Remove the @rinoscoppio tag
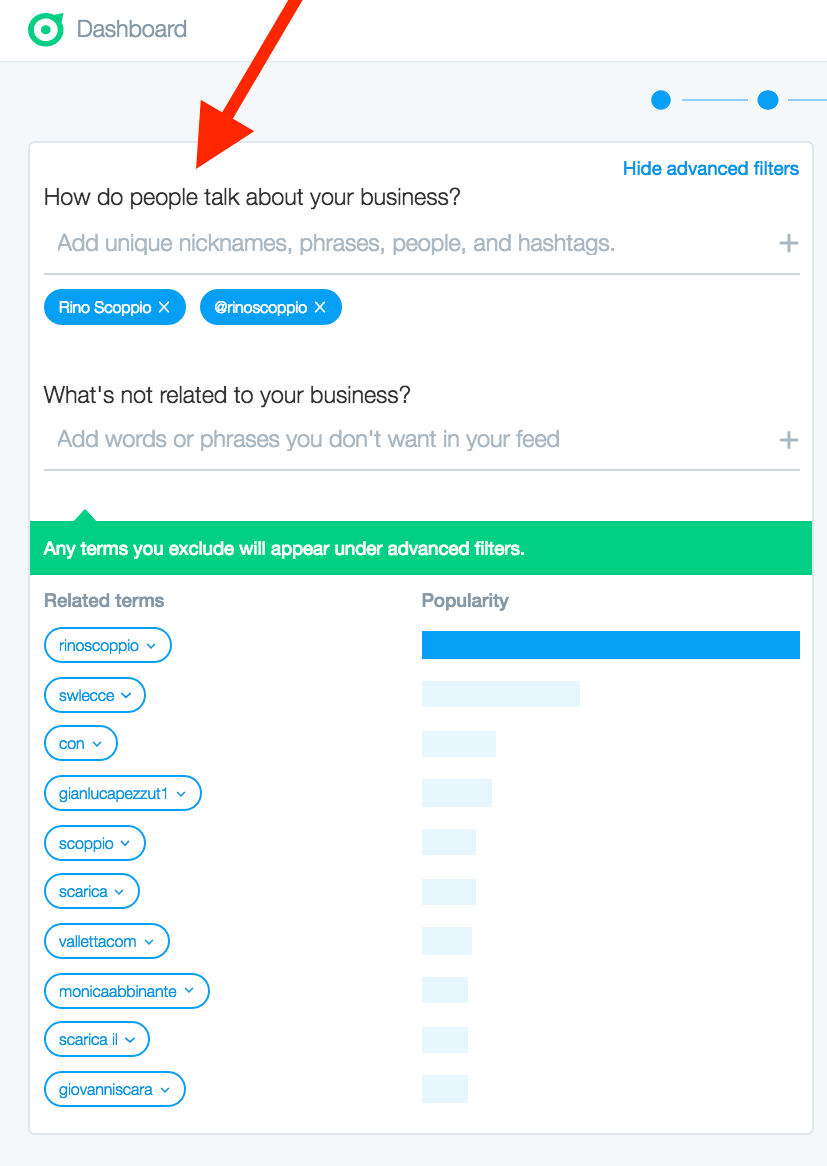The height and width of the screenshot is (1166, 827). pos(320,308)
